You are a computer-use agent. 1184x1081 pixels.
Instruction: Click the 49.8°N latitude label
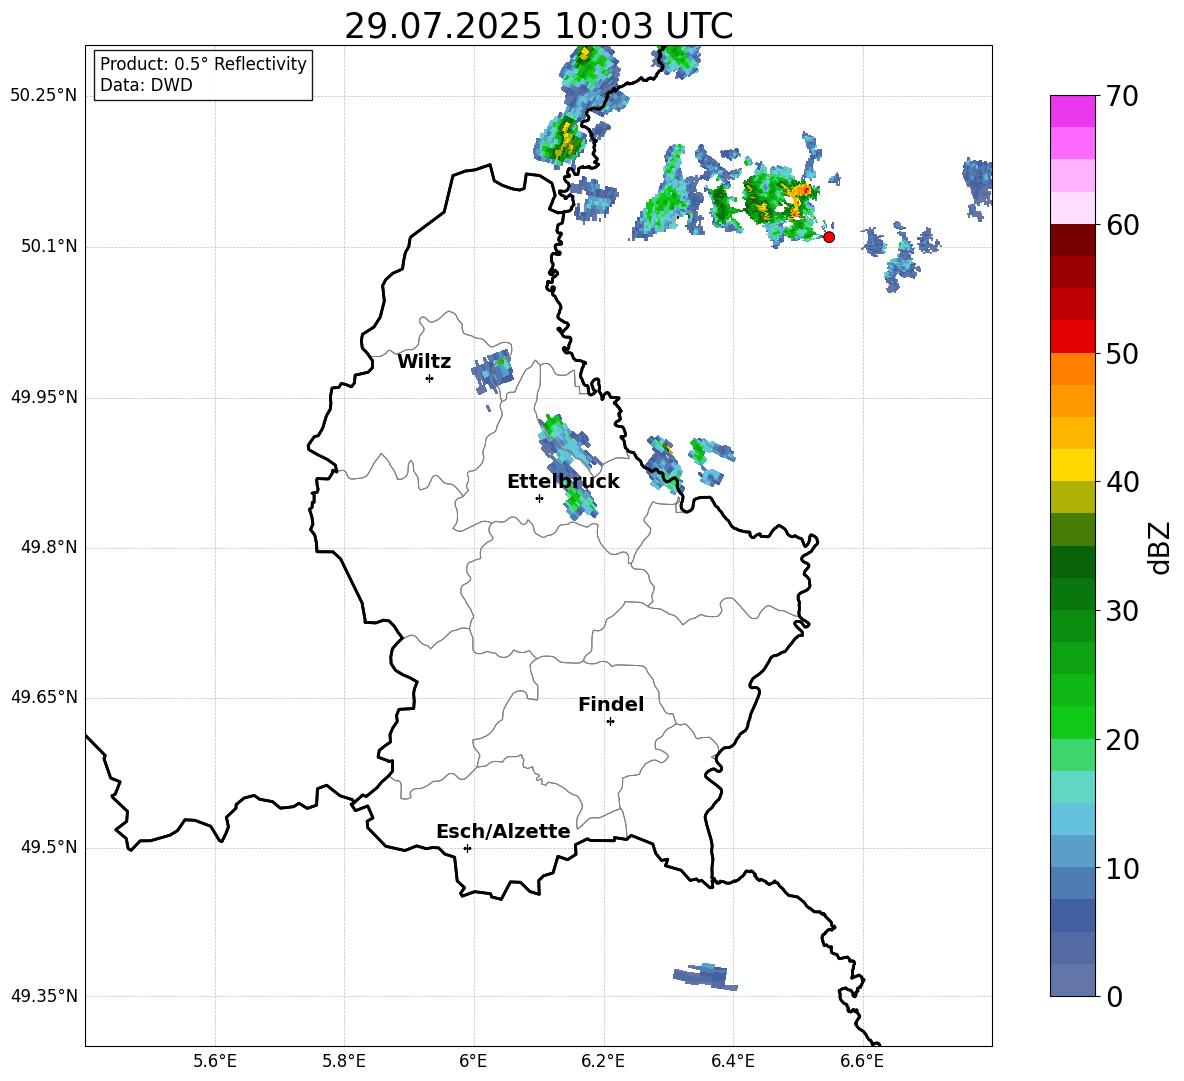(50, 547)
